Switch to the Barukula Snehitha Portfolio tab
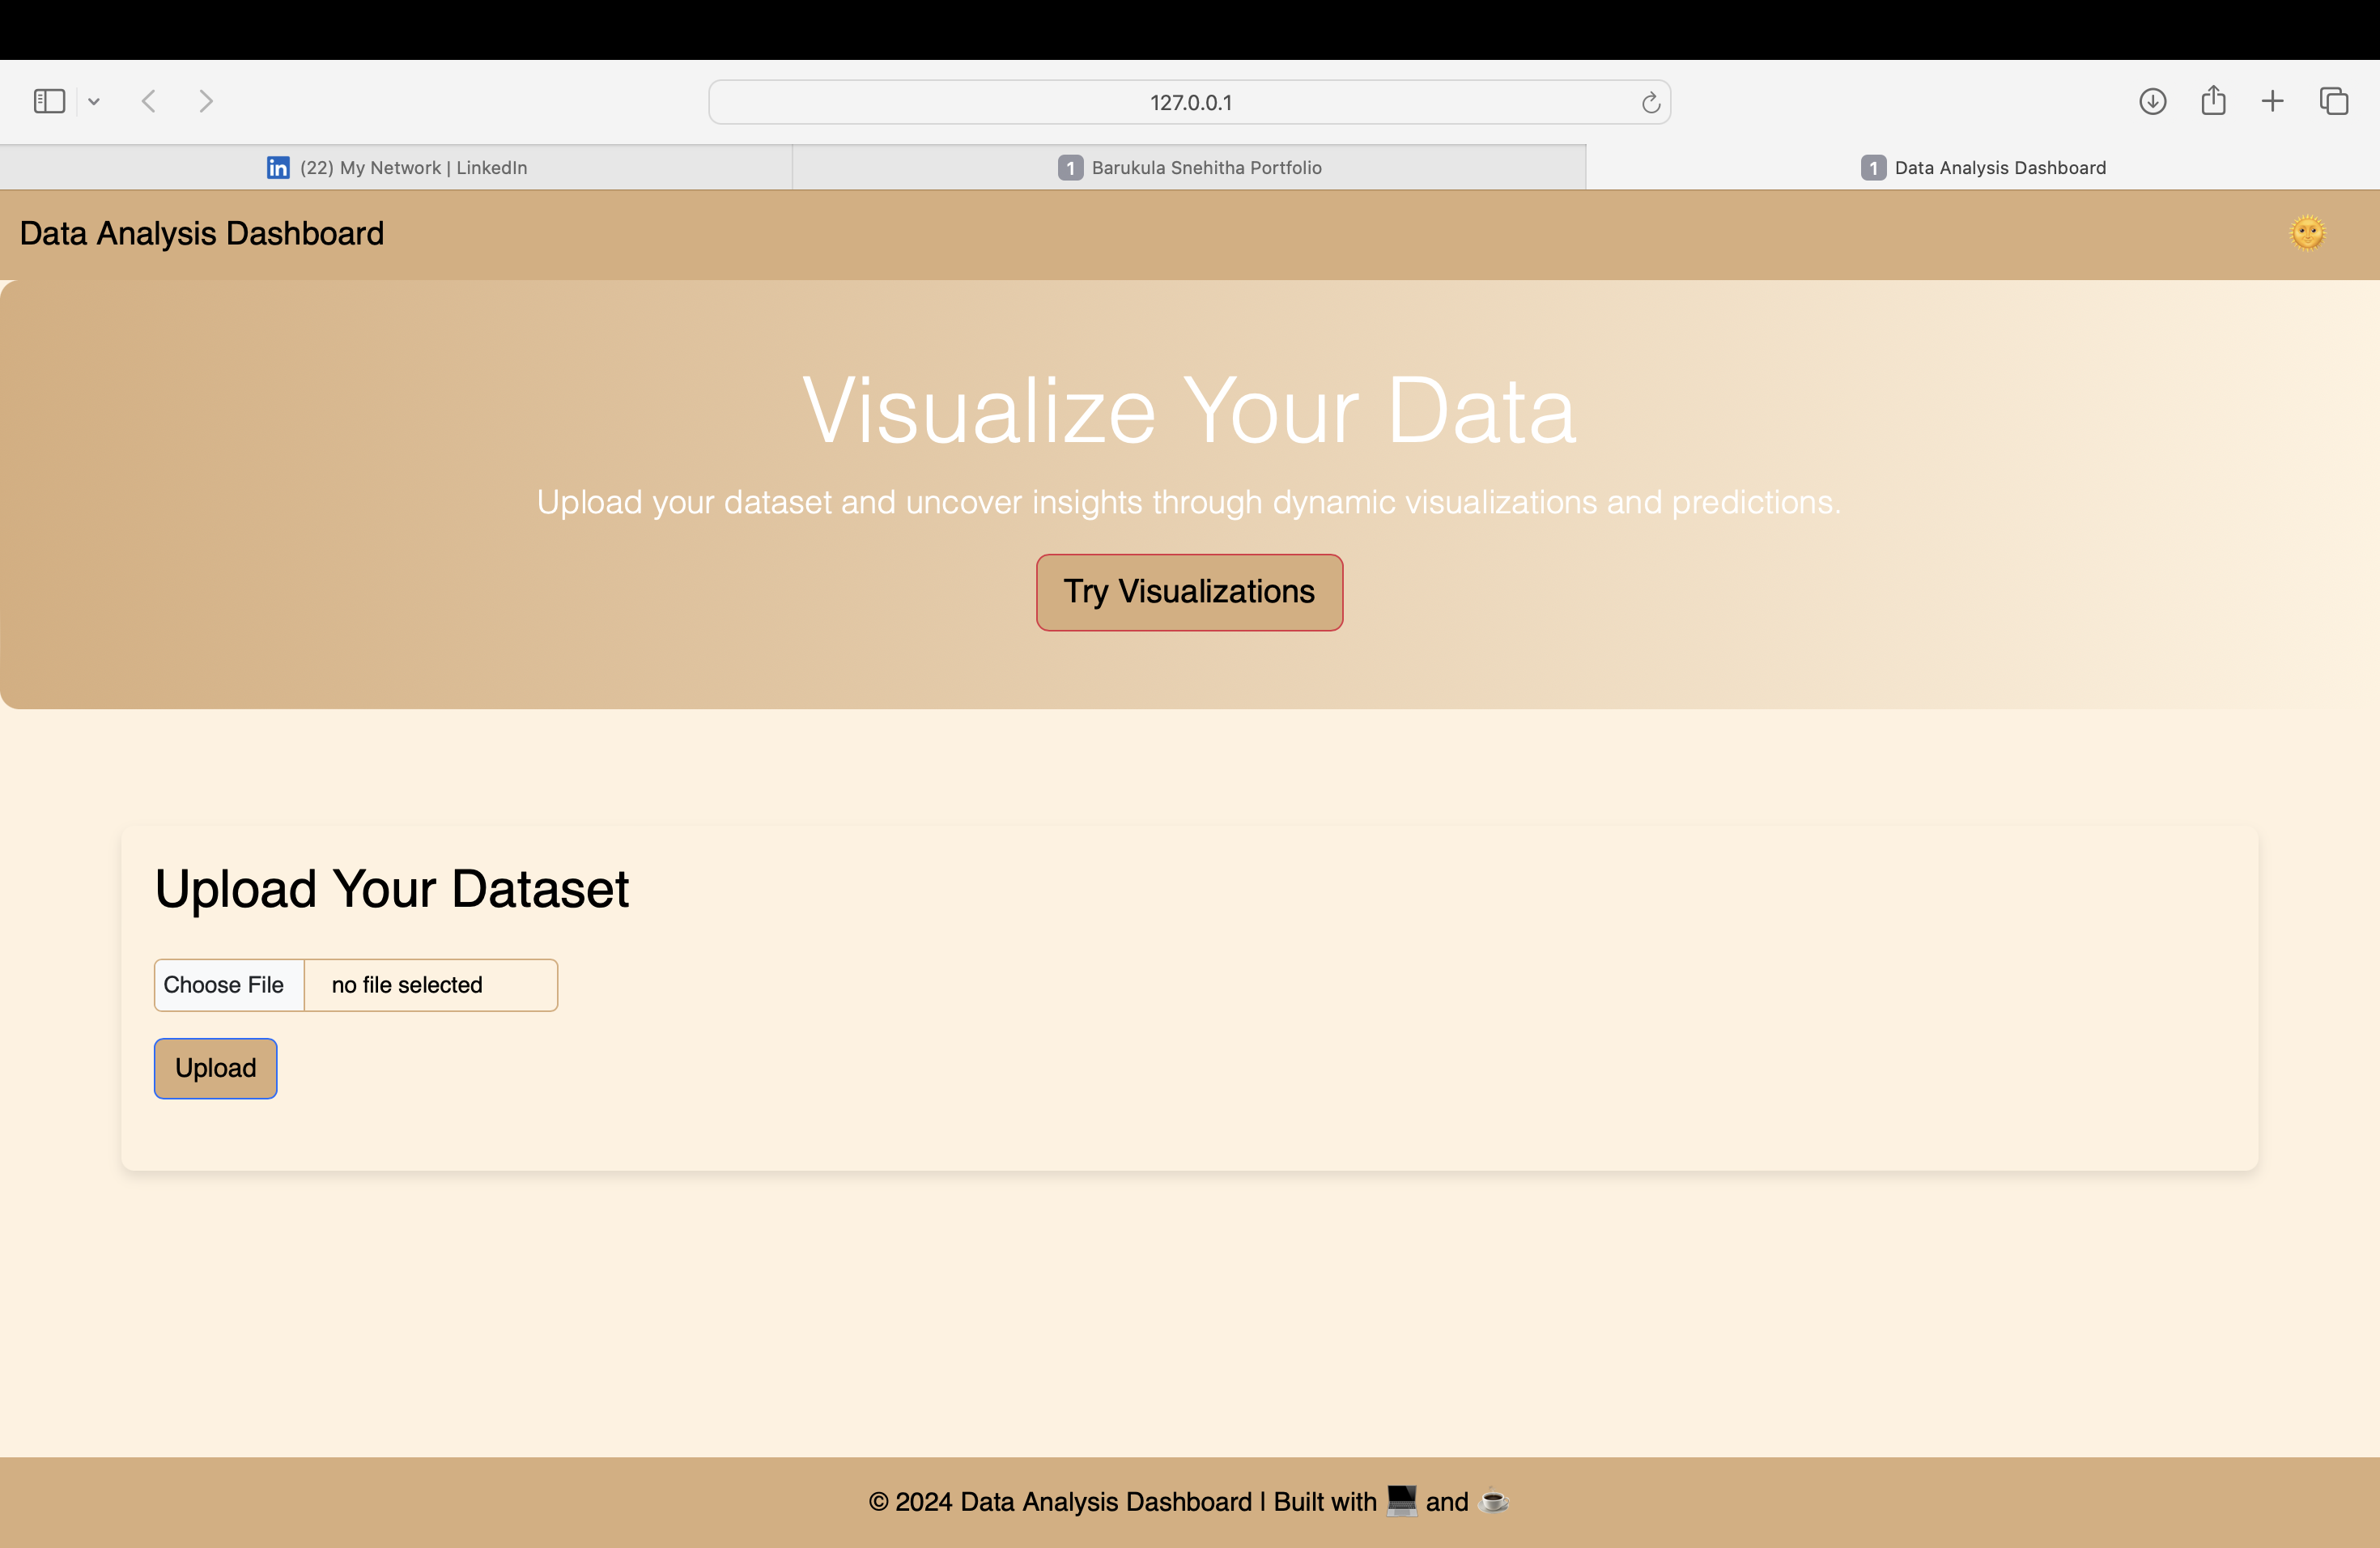Screen dimensions: 2380x1548 pos(1190,167)
